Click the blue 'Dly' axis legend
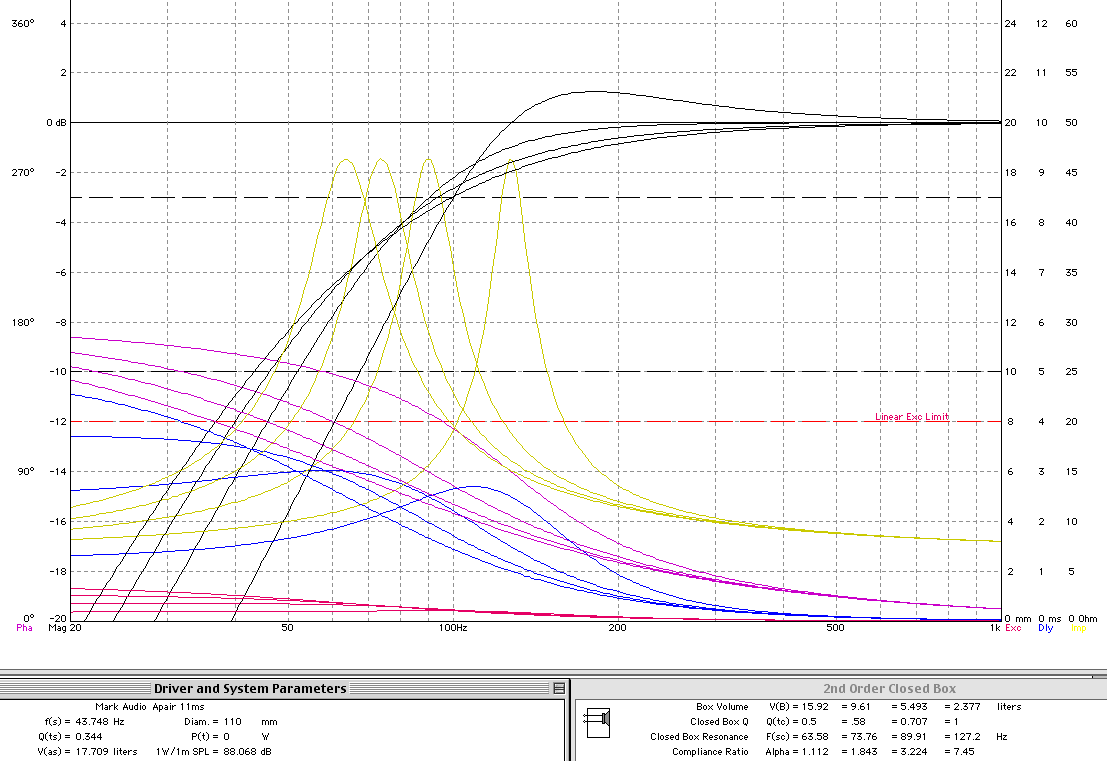 click(x=1046, y=628)
